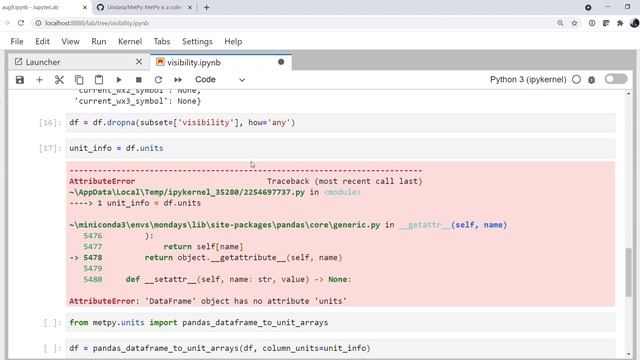Reload the page in the browser
This screenshot has height=360, width=640.
point(21,23)
